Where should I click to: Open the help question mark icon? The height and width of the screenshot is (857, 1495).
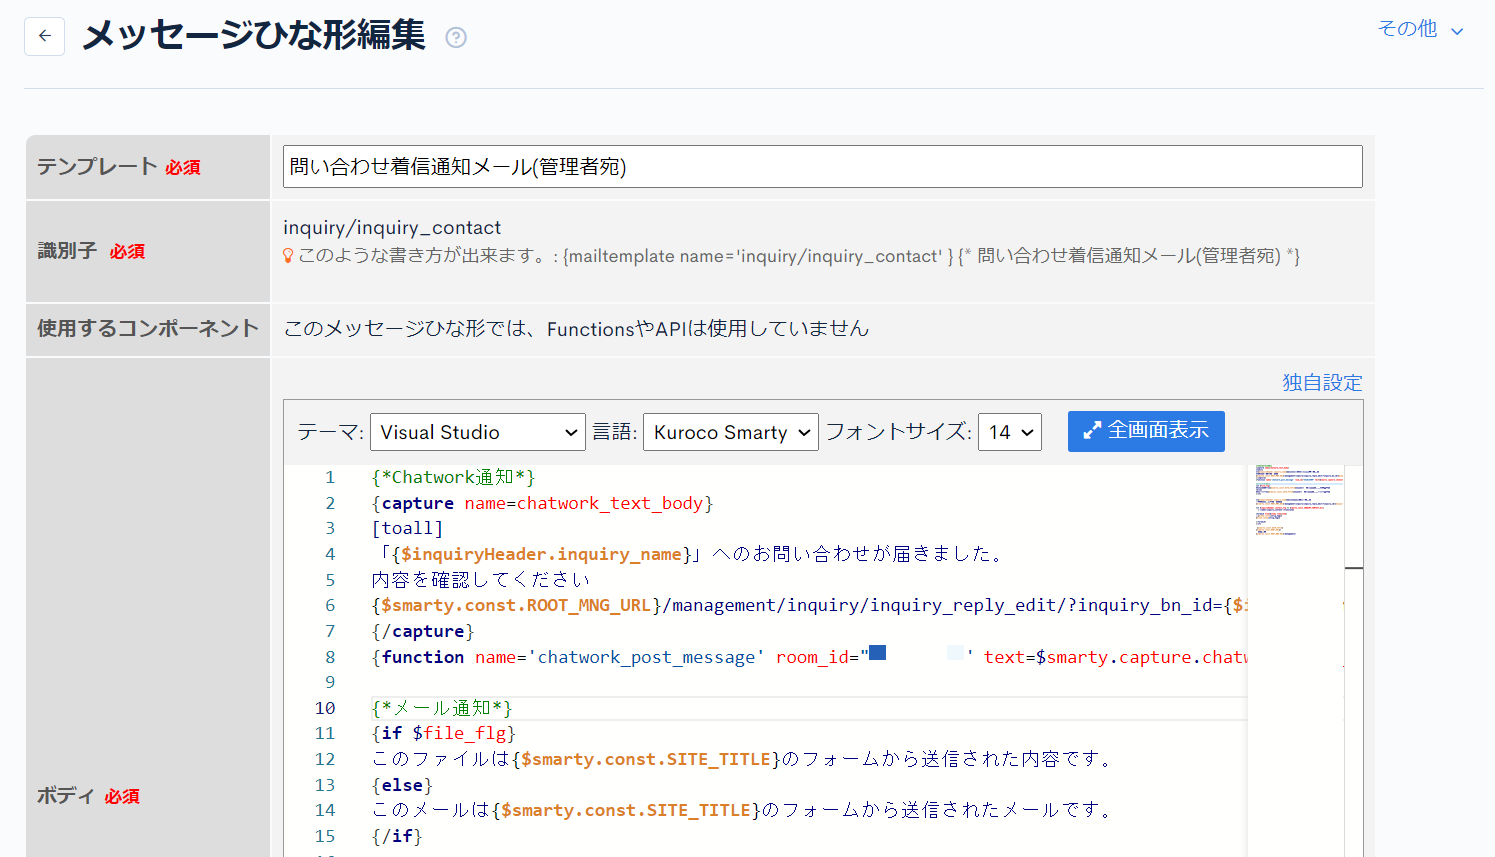point(456,38)
